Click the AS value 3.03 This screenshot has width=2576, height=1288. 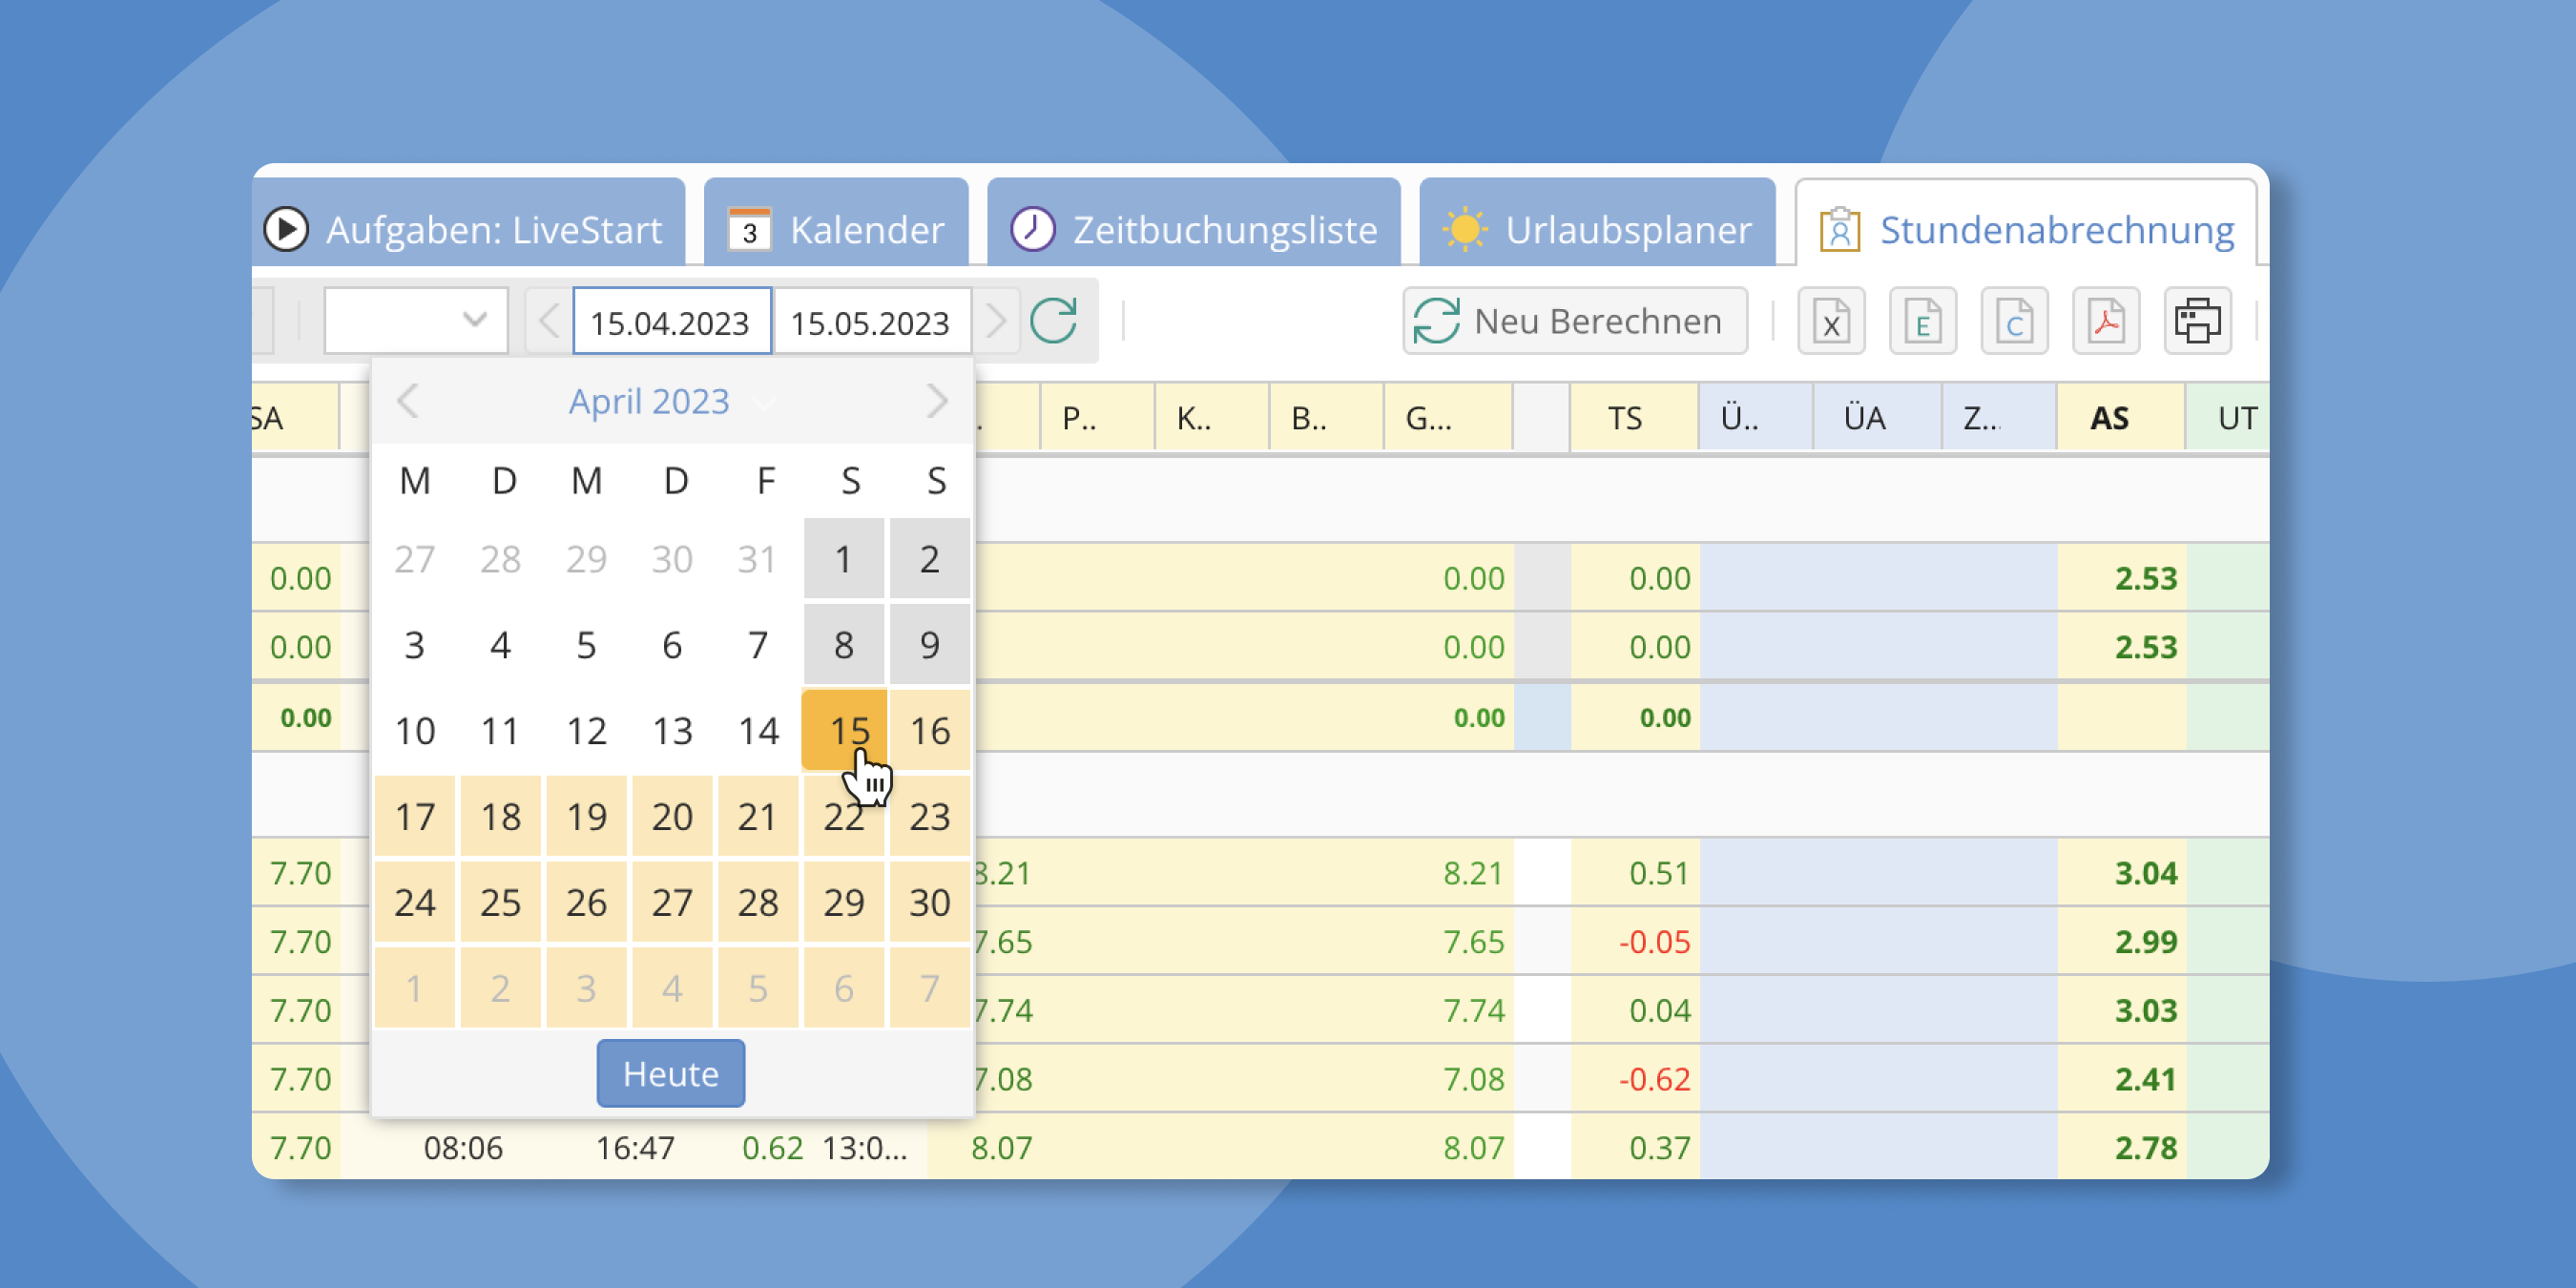pos(2146,1010)
